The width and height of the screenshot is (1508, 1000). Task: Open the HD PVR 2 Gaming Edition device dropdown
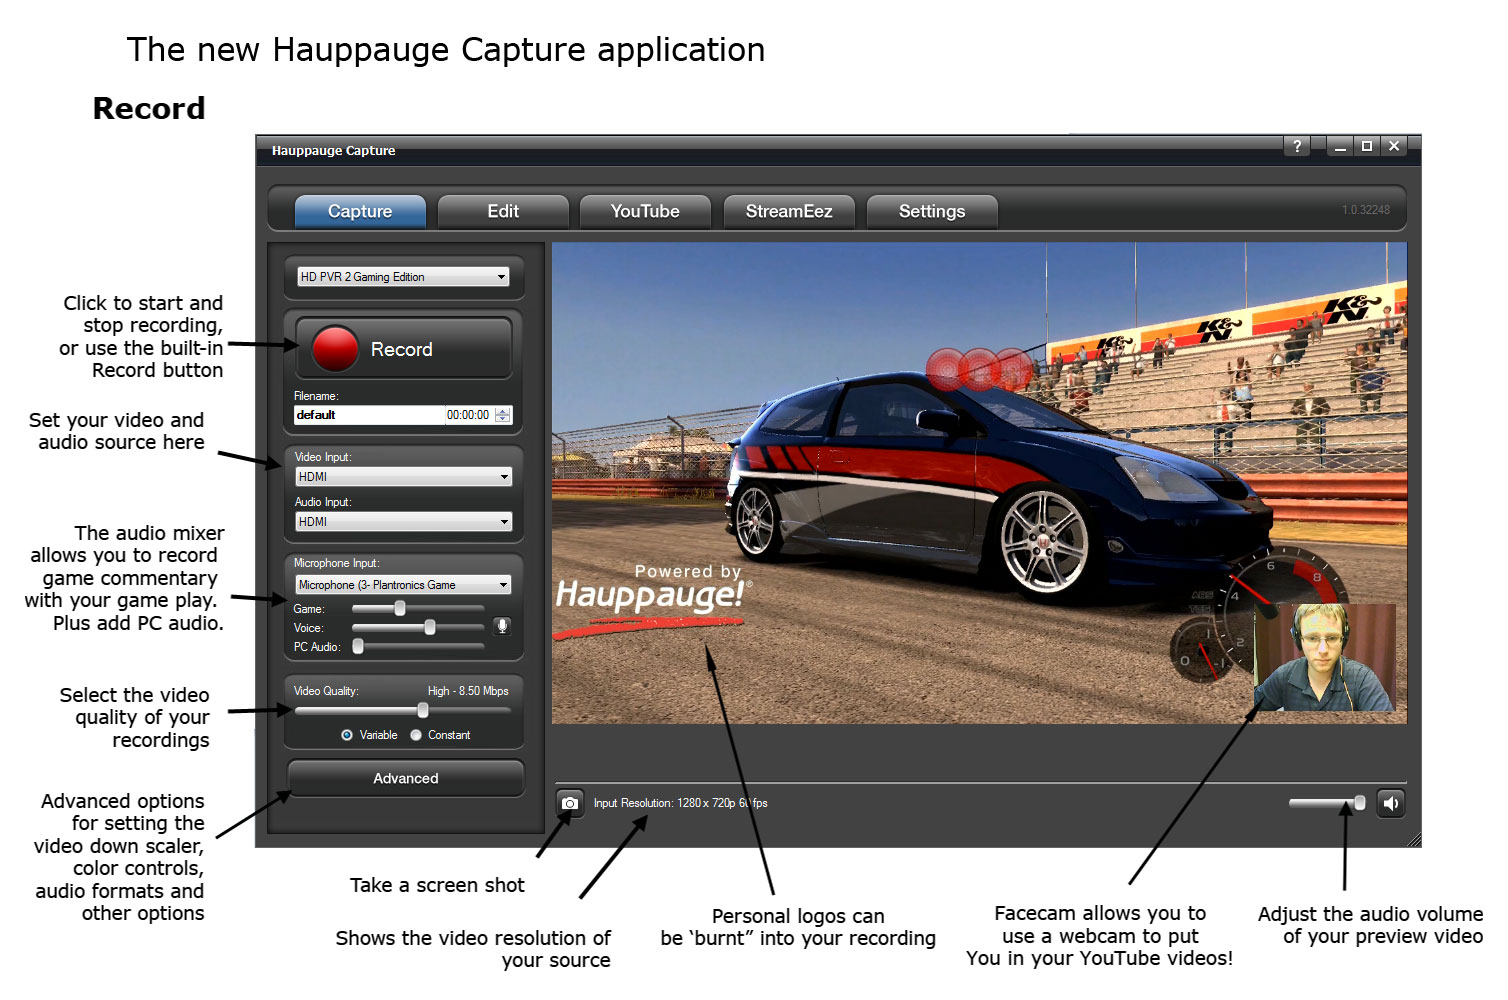(x=403, y=277)
